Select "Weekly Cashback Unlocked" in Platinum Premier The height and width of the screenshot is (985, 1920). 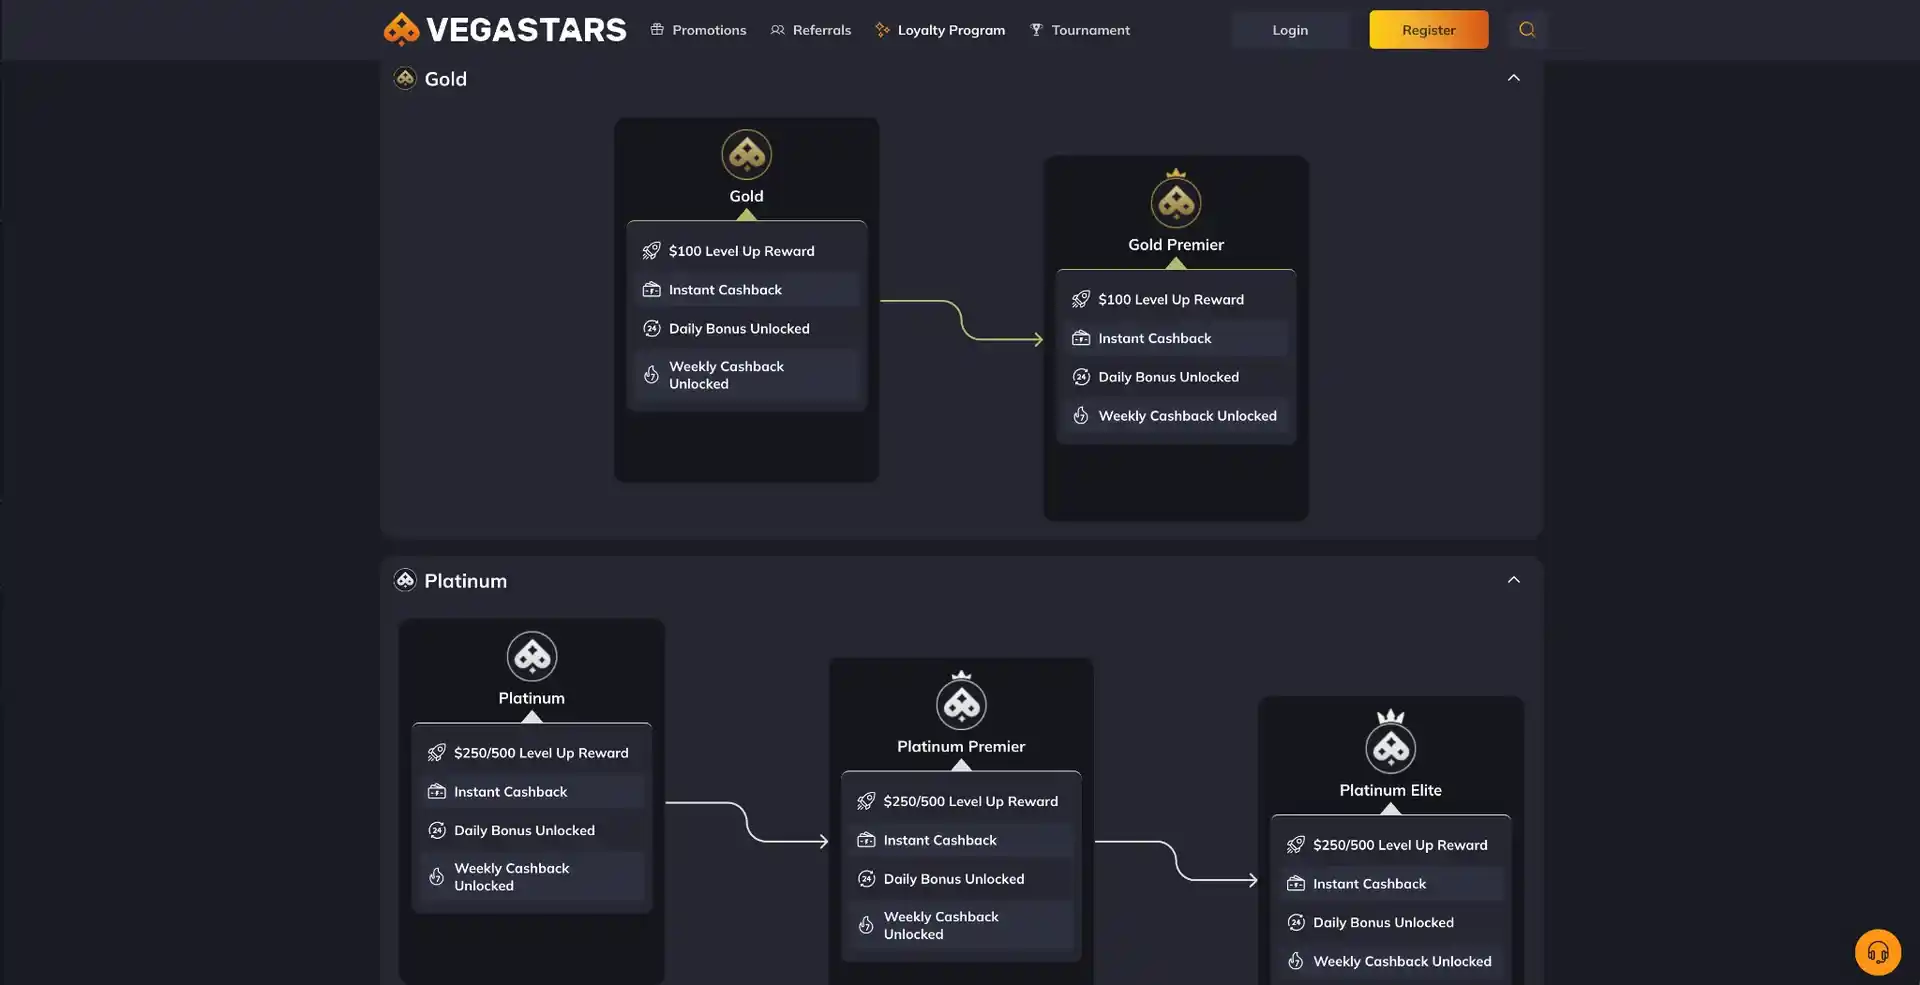[x=941, y=925]
